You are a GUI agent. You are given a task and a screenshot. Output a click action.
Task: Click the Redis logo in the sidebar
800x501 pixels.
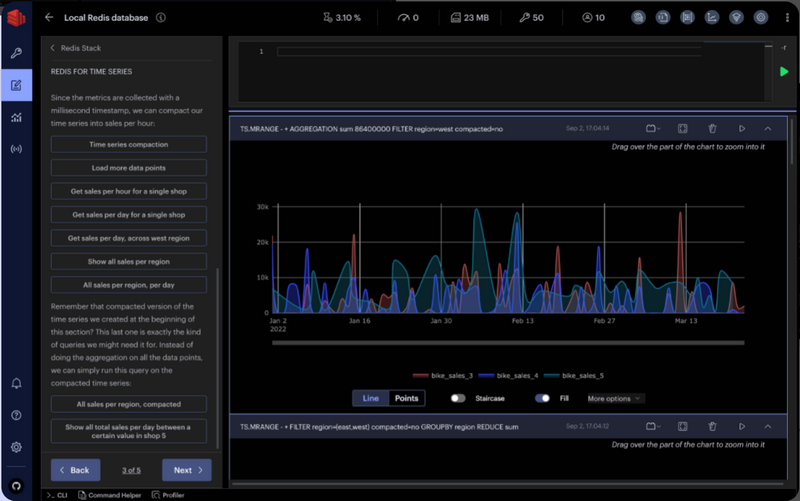pos(16,18)
